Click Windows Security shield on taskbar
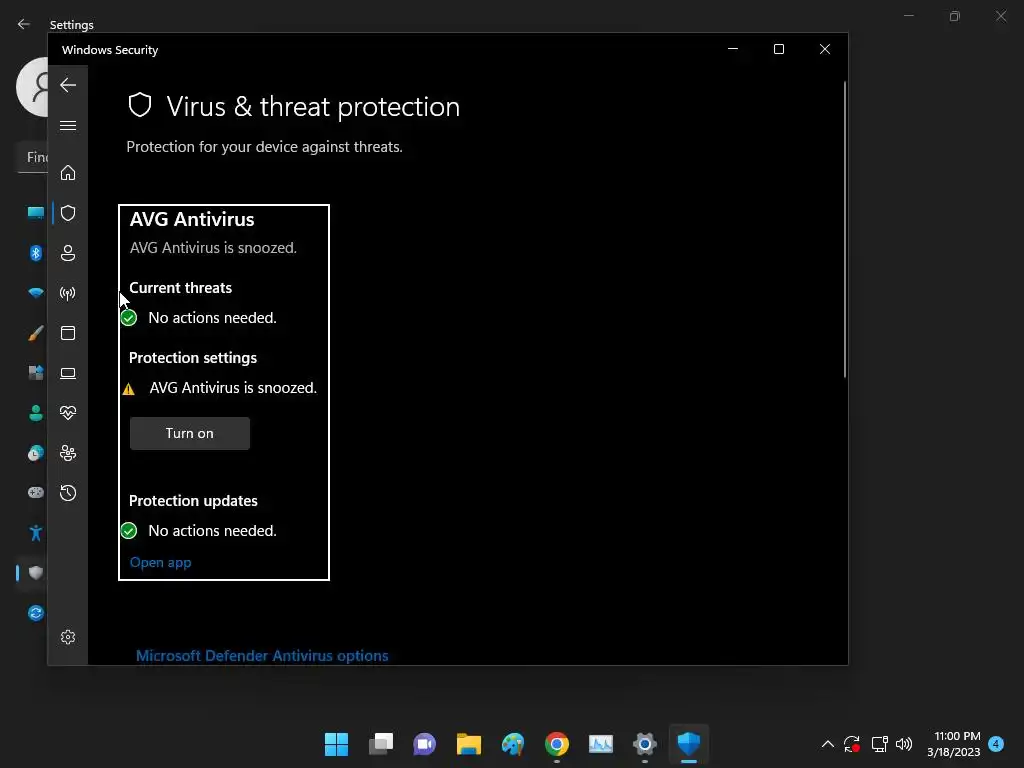Viewport: 1024px width, 768px height. click(688, 744)
